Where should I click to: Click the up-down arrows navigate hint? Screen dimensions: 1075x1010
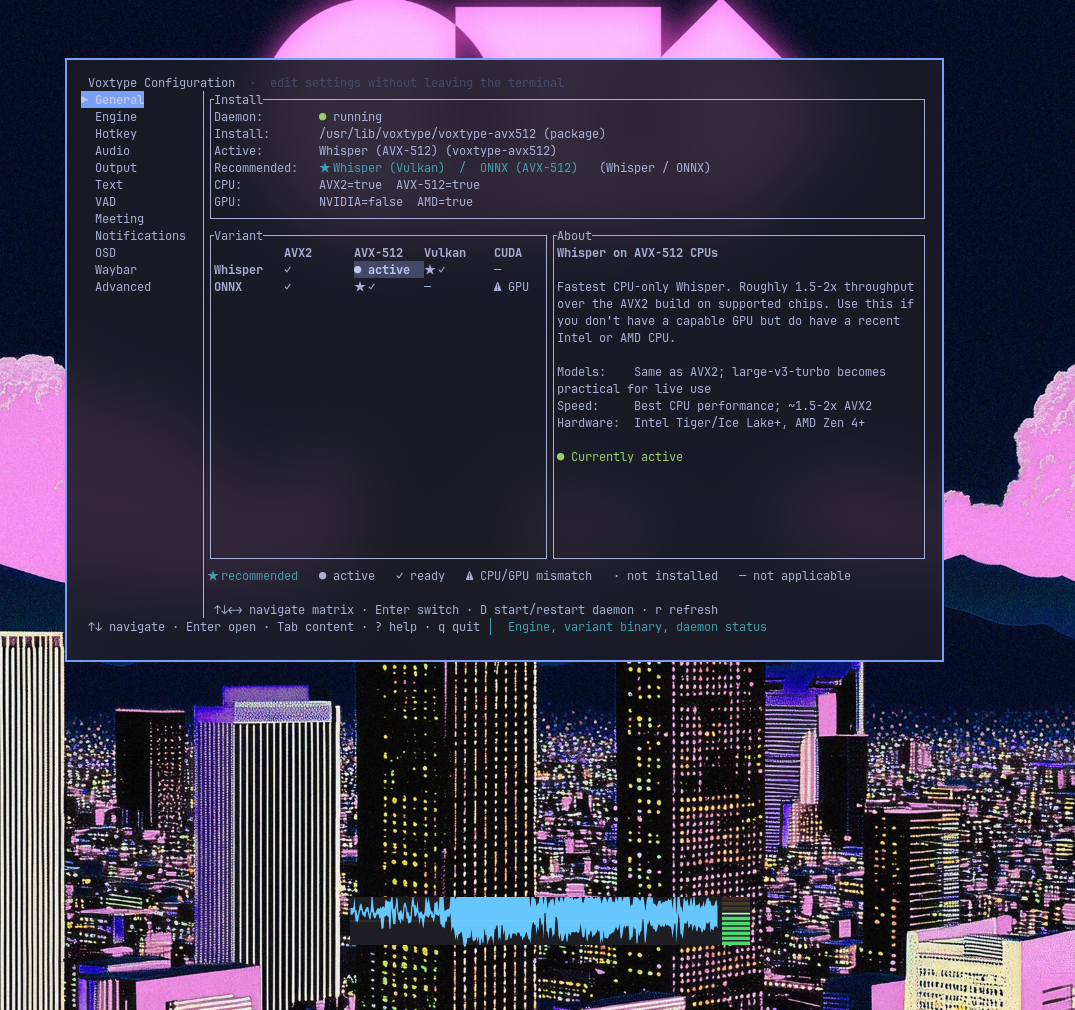coord(126,627)
